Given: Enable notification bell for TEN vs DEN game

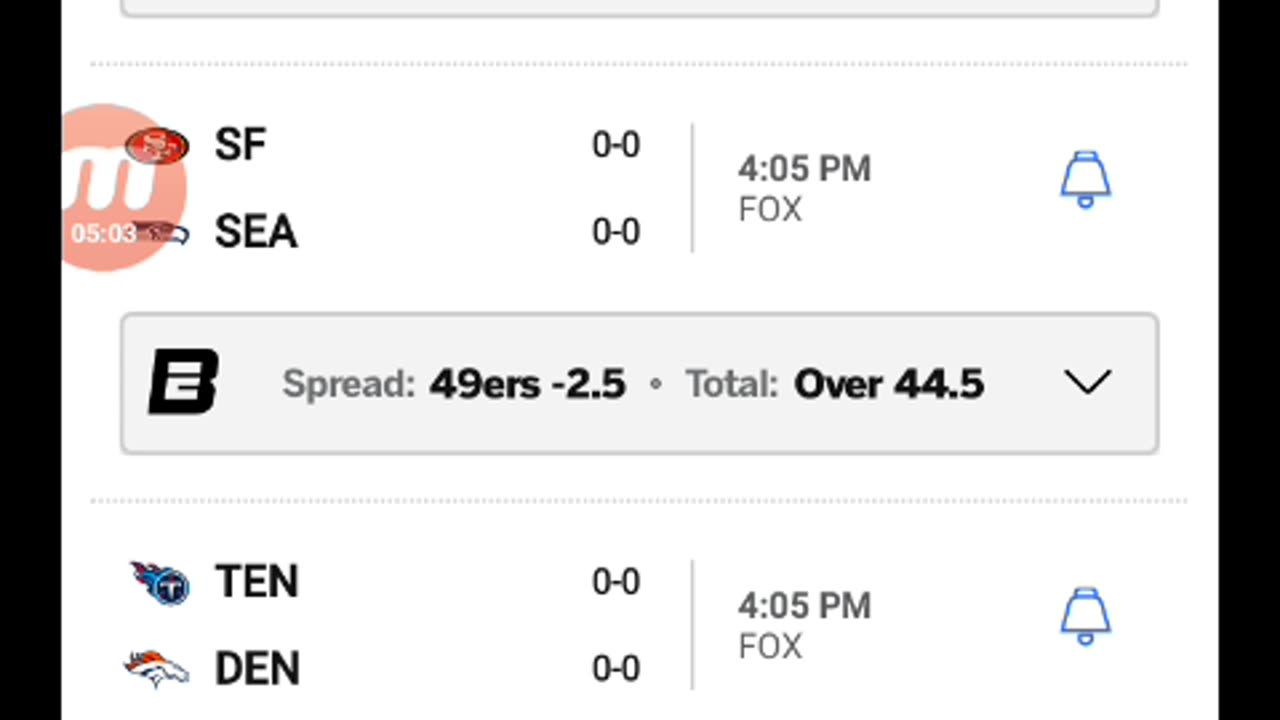Looking at the screenshot, I should [1085, 616].
